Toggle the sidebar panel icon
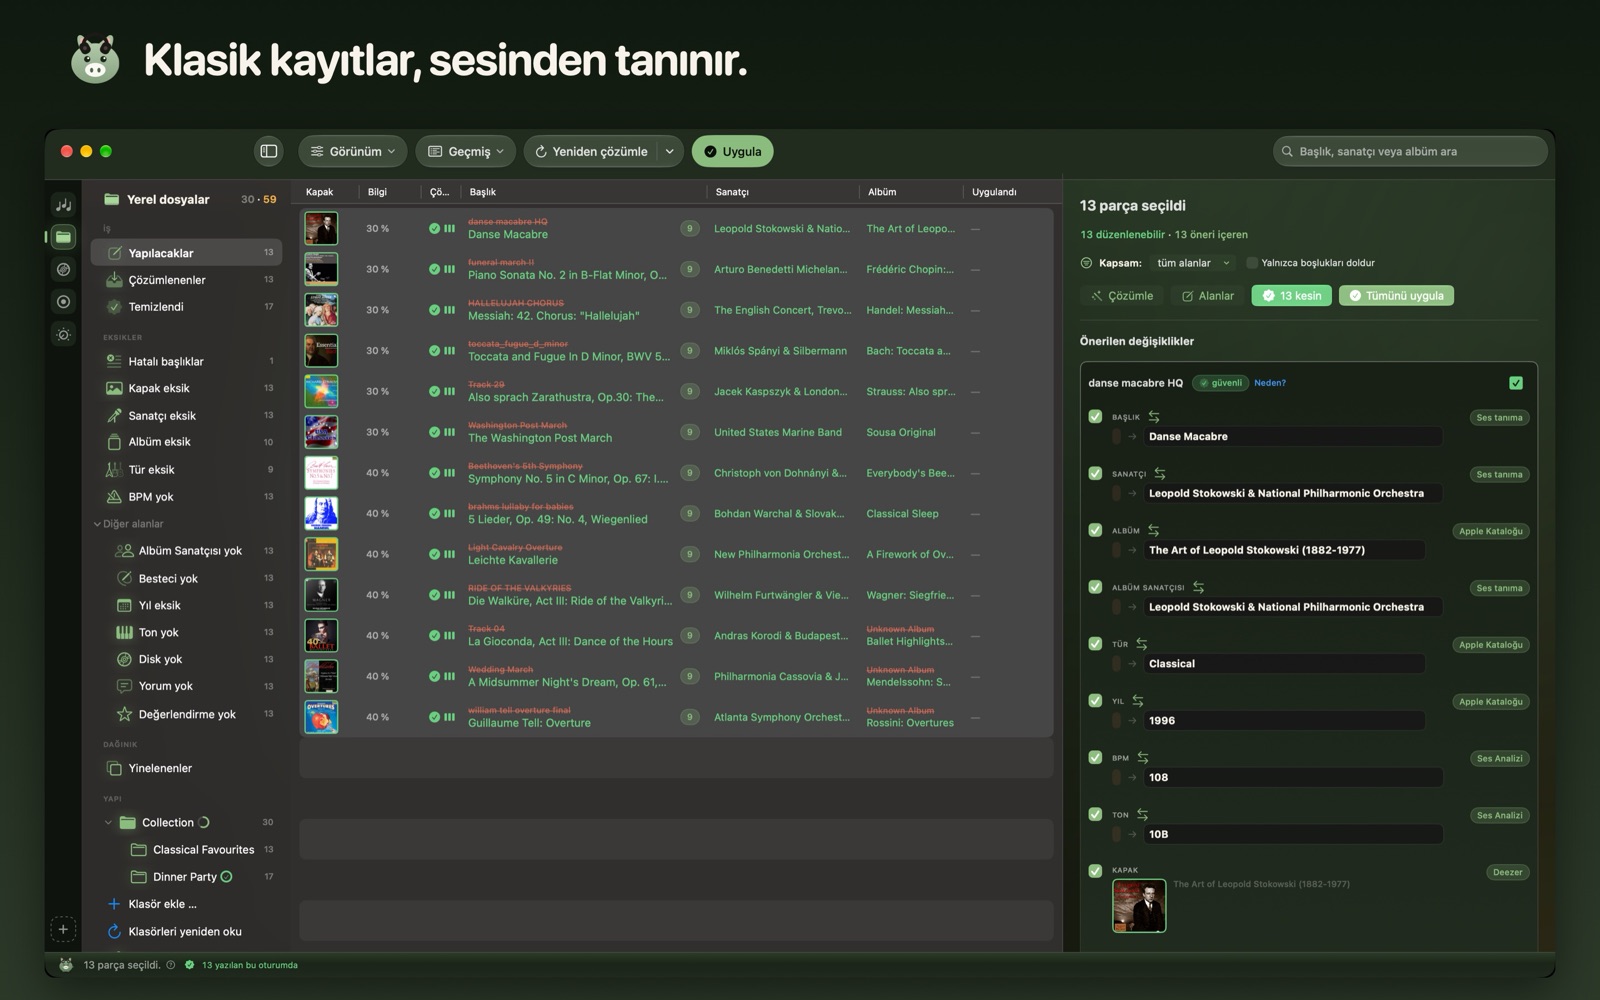The image size is (1600, 1000). pyautogui.click(x=268, y=151)
